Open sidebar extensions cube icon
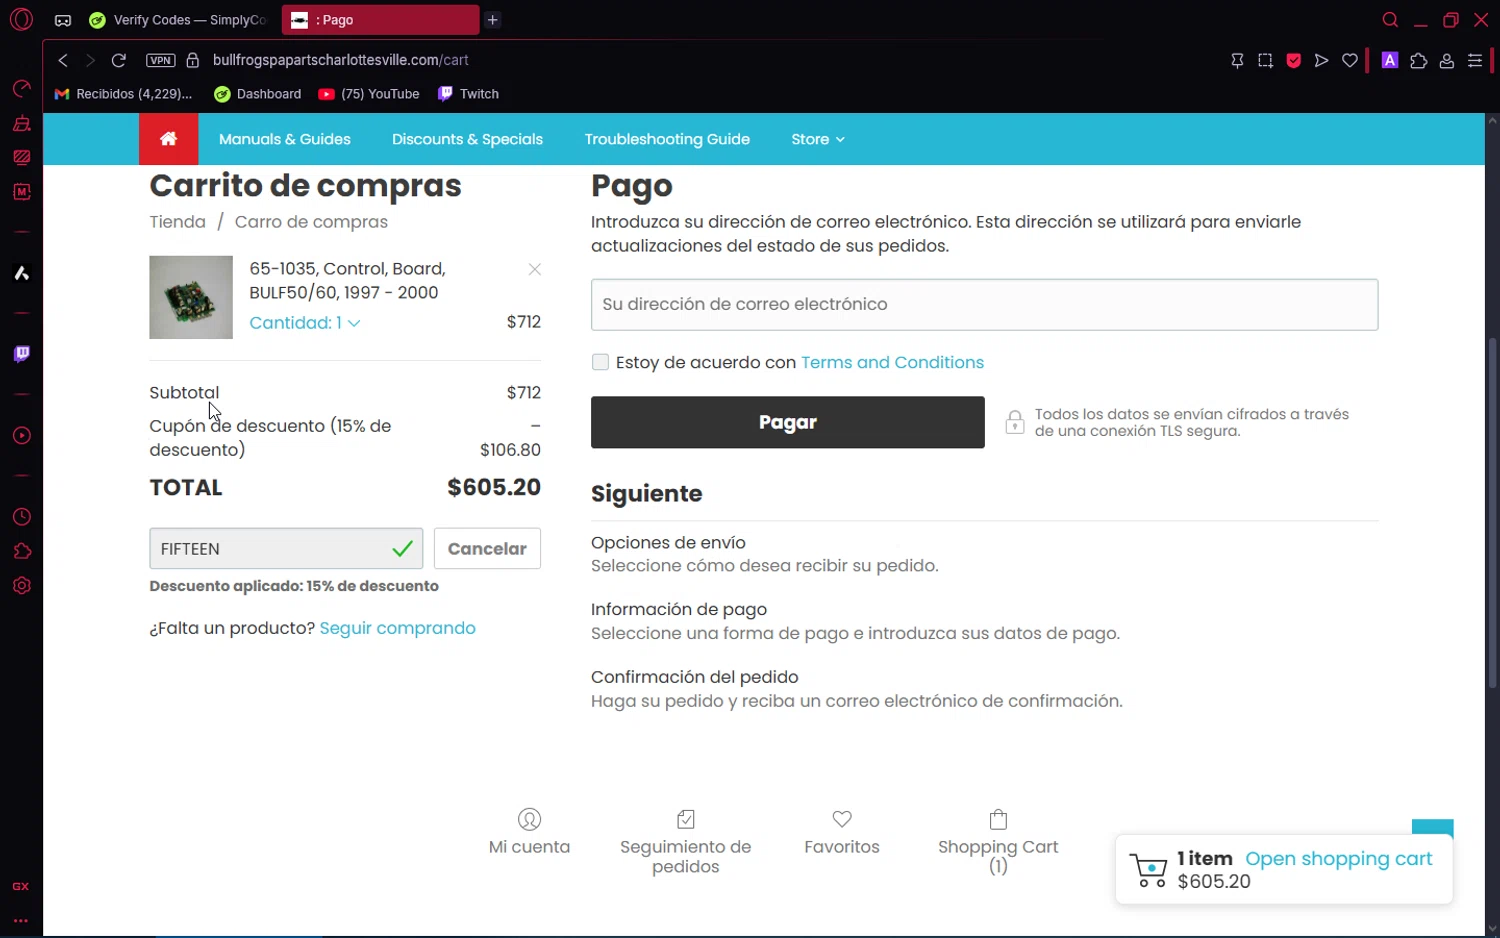The image size is (1500, 938). coord(21,551)
